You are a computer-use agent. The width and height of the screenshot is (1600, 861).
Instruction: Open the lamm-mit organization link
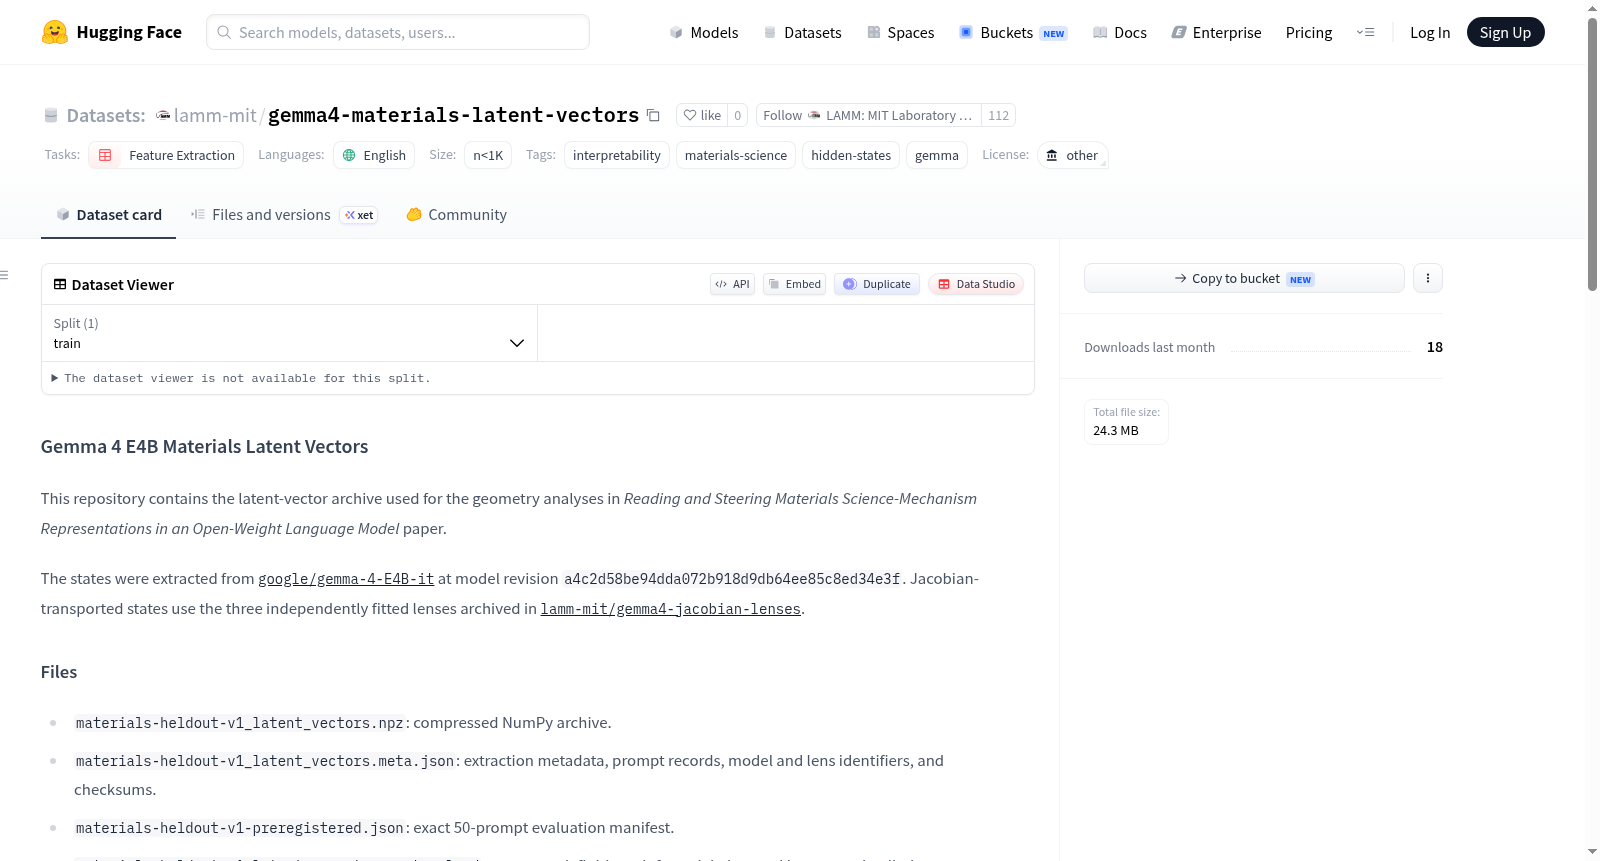[x=215, y=115]
